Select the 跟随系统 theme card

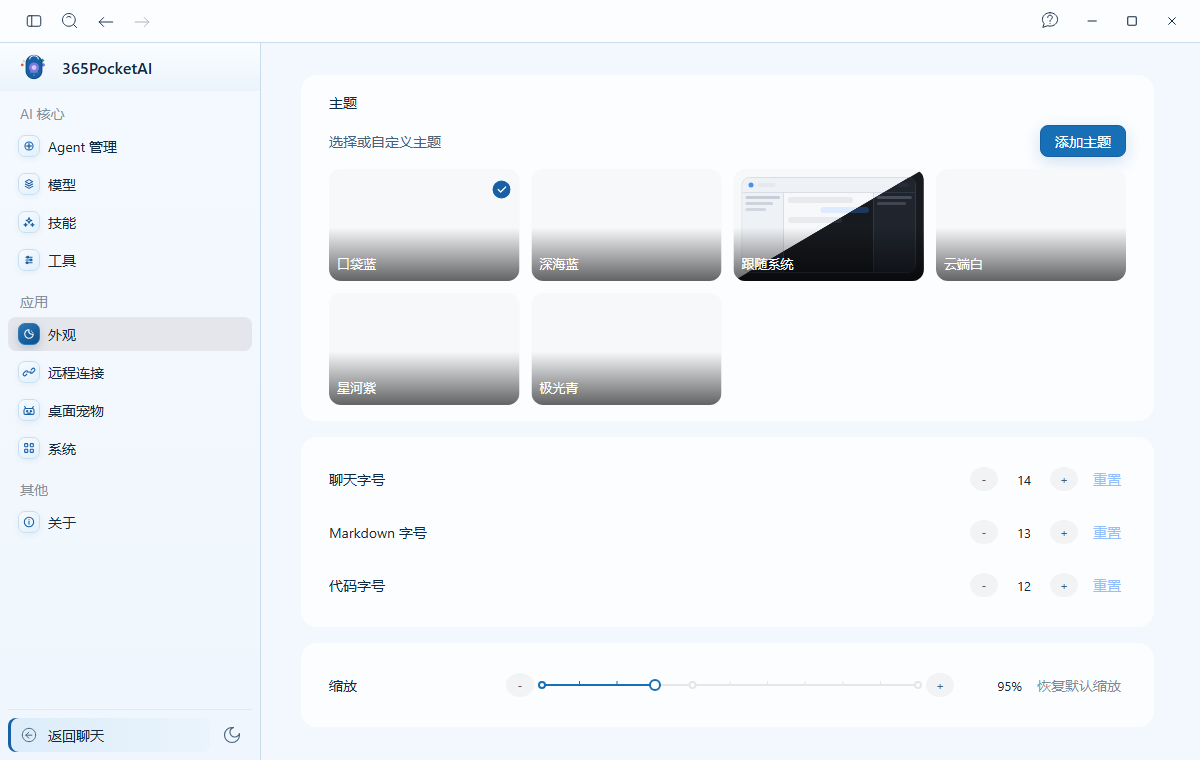pyautogui.click(x=829, y=225)
